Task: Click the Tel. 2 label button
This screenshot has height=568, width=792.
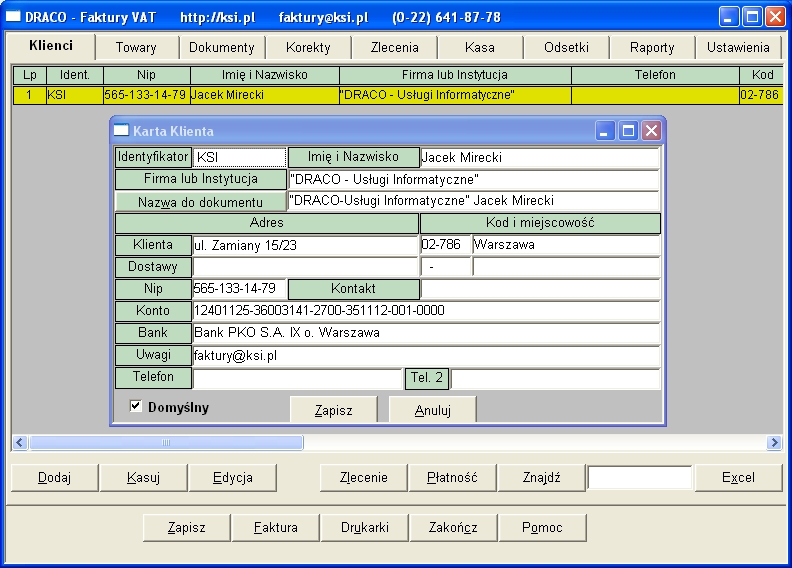Action: click(x=427, y=378)
